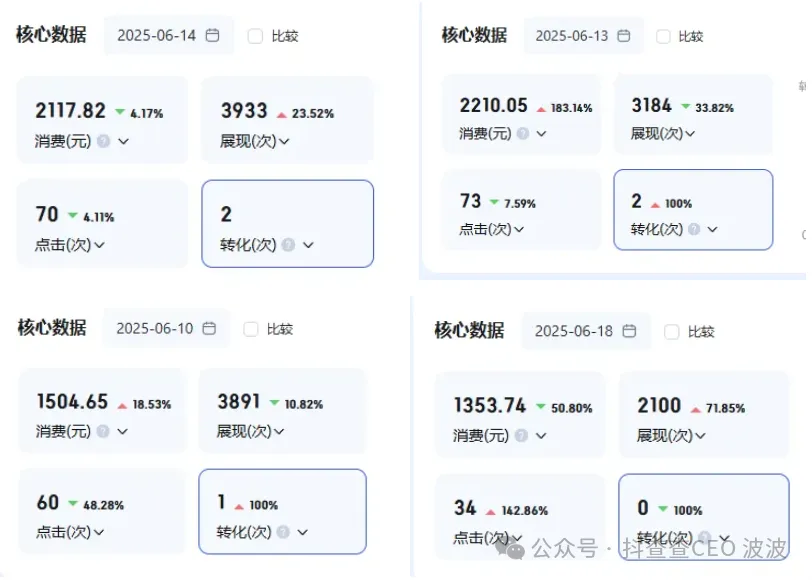This screenshot has height=580, width=812.
Task: Expand 展现(次) dropdown under 3933
Action: 285,141
